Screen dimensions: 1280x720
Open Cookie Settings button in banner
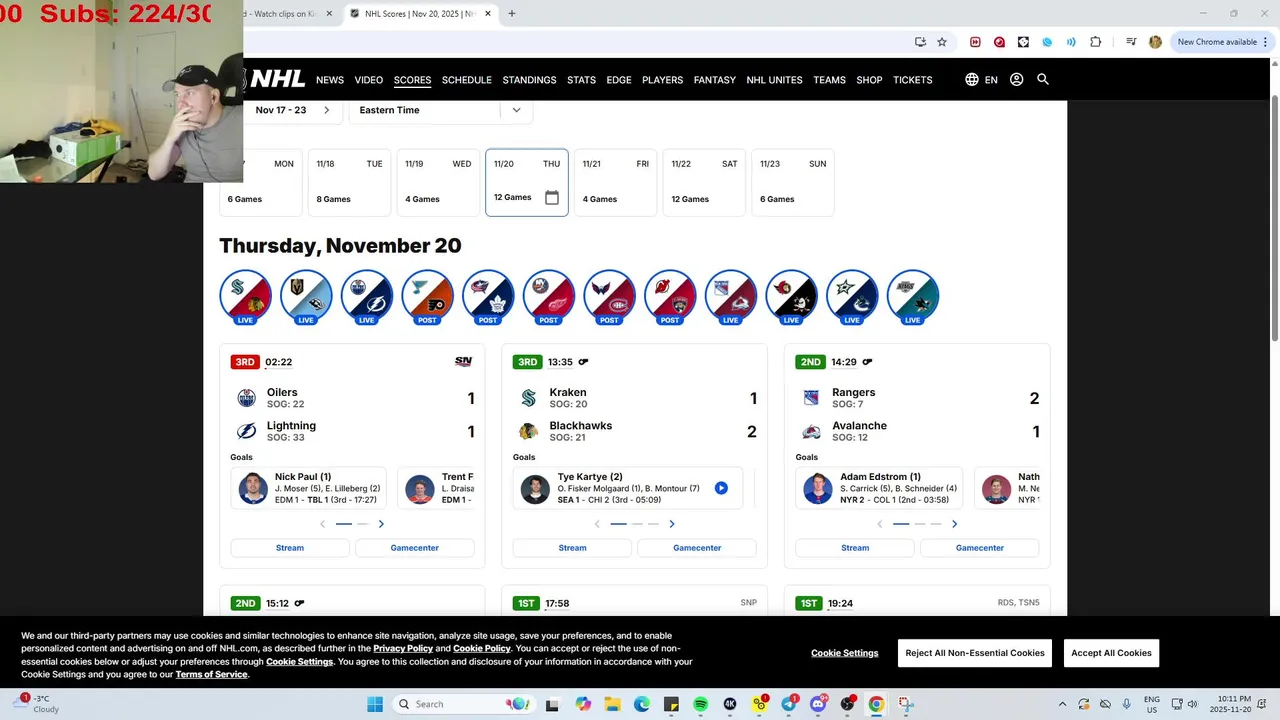click(x=845, y=653)
